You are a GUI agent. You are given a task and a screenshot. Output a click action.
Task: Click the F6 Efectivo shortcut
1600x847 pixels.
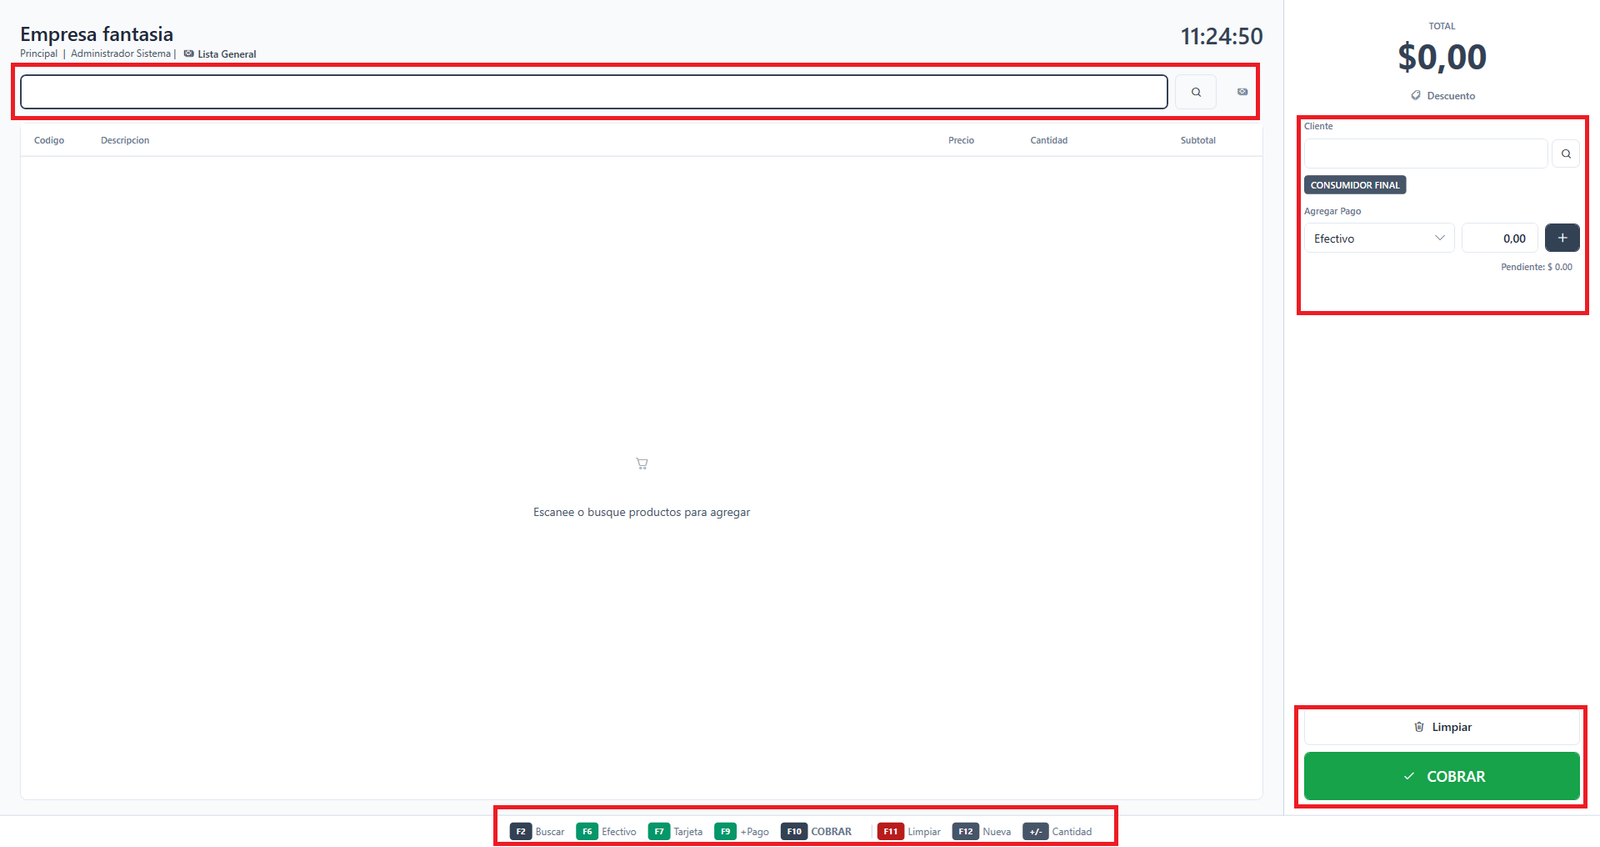[607, 832]
